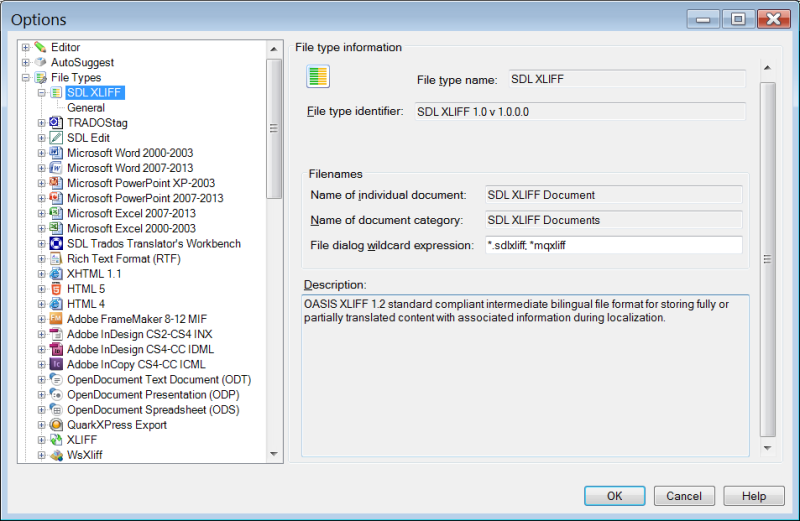Click the File type identifier field

tap(580, 111)
